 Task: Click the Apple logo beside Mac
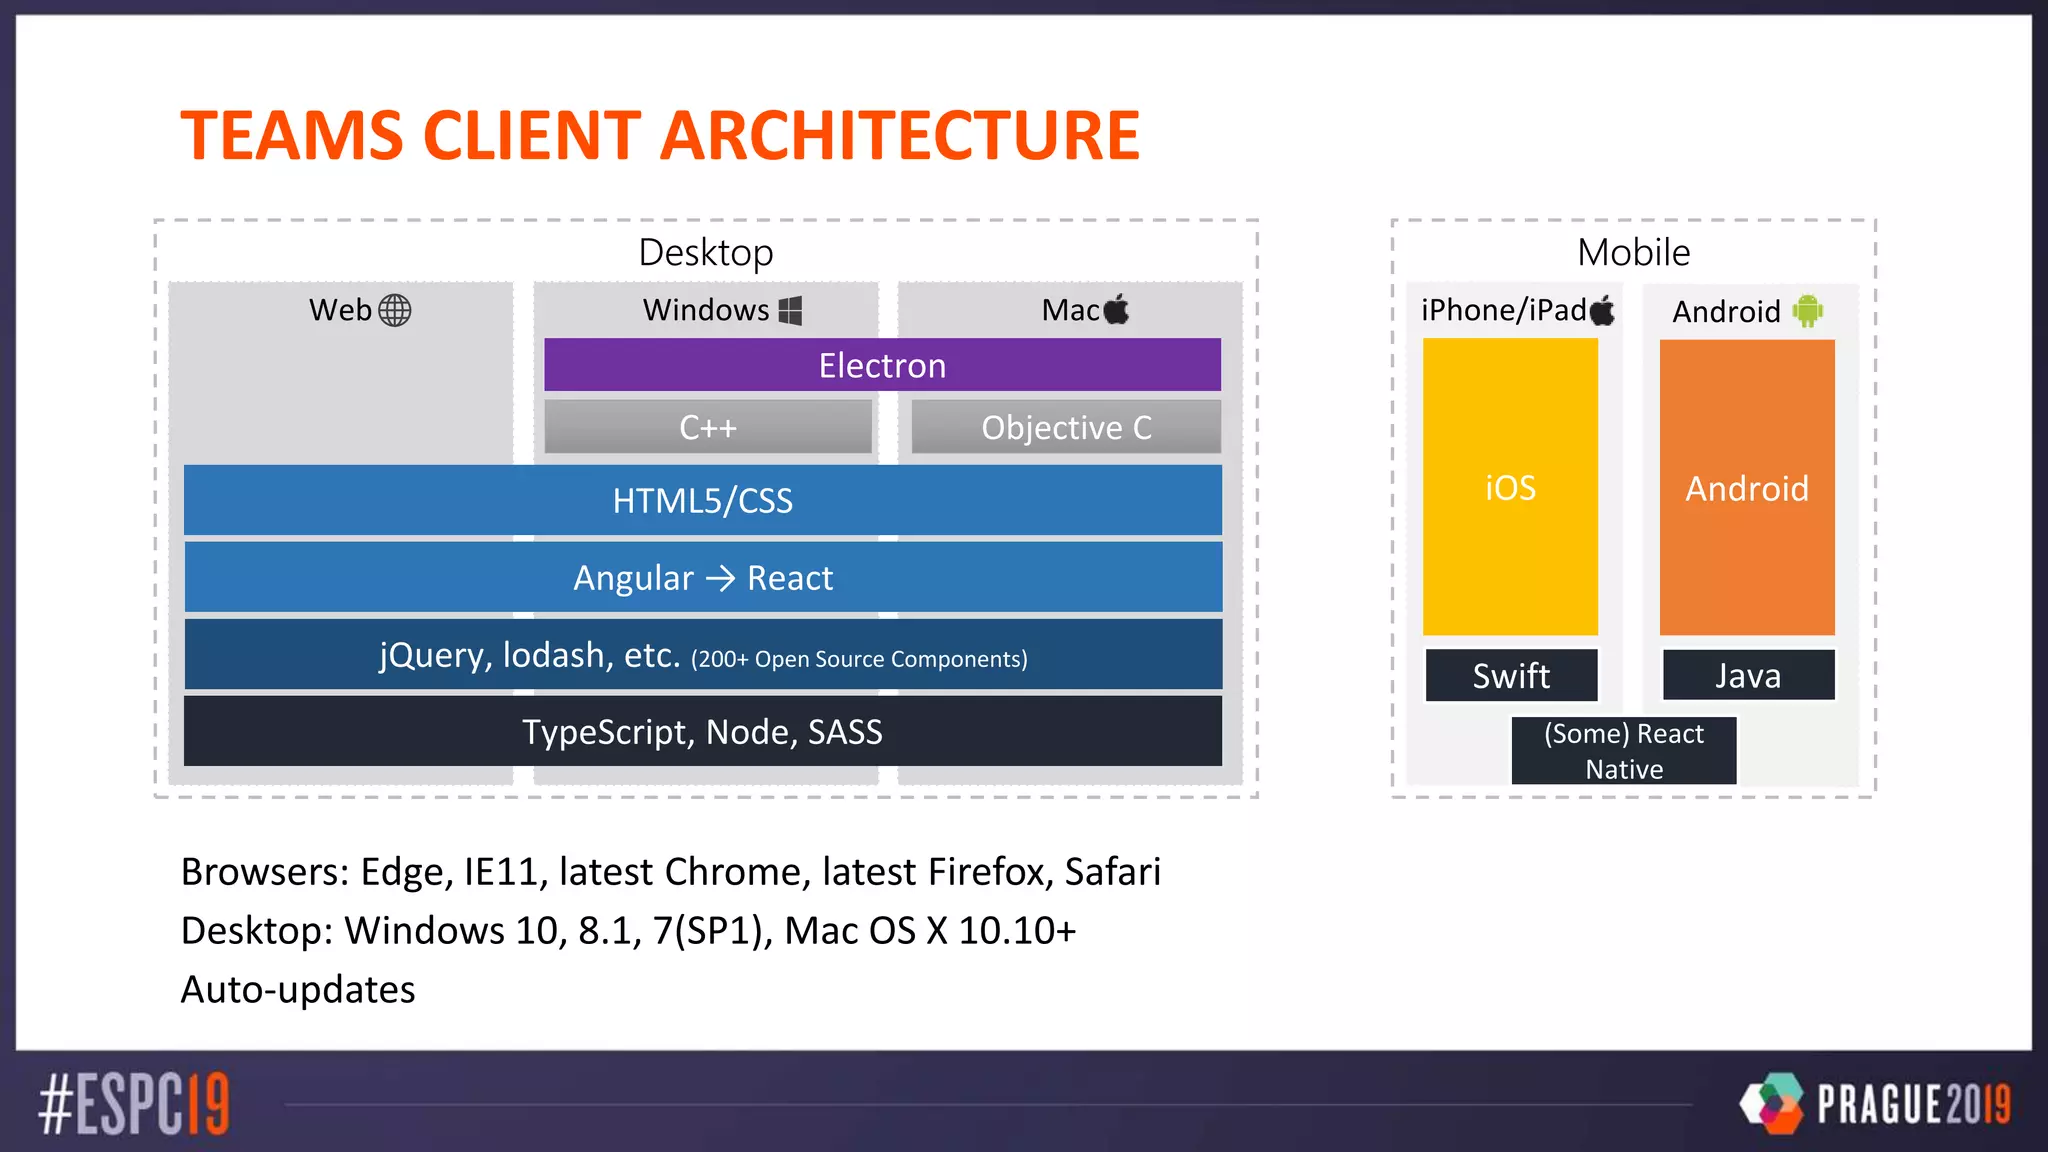tap(1116, 309)
